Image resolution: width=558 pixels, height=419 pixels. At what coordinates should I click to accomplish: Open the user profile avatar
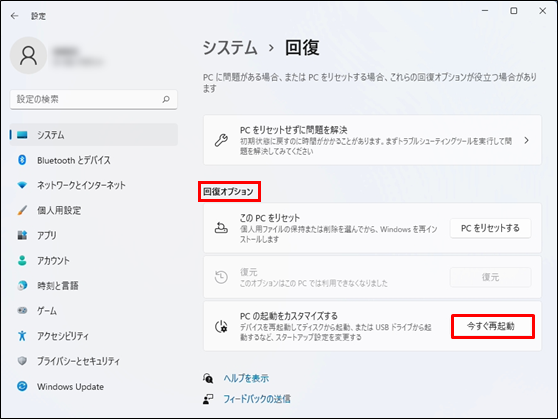click(28, 56)
